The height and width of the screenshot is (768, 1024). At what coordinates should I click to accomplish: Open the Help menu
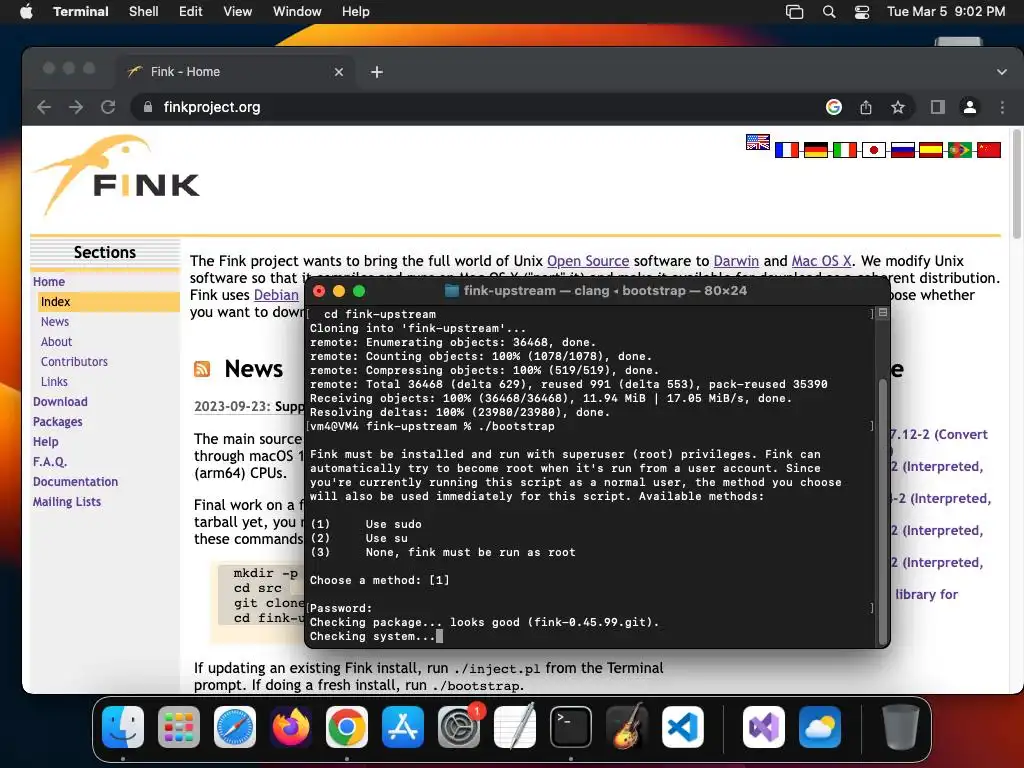tap(356, 12)
